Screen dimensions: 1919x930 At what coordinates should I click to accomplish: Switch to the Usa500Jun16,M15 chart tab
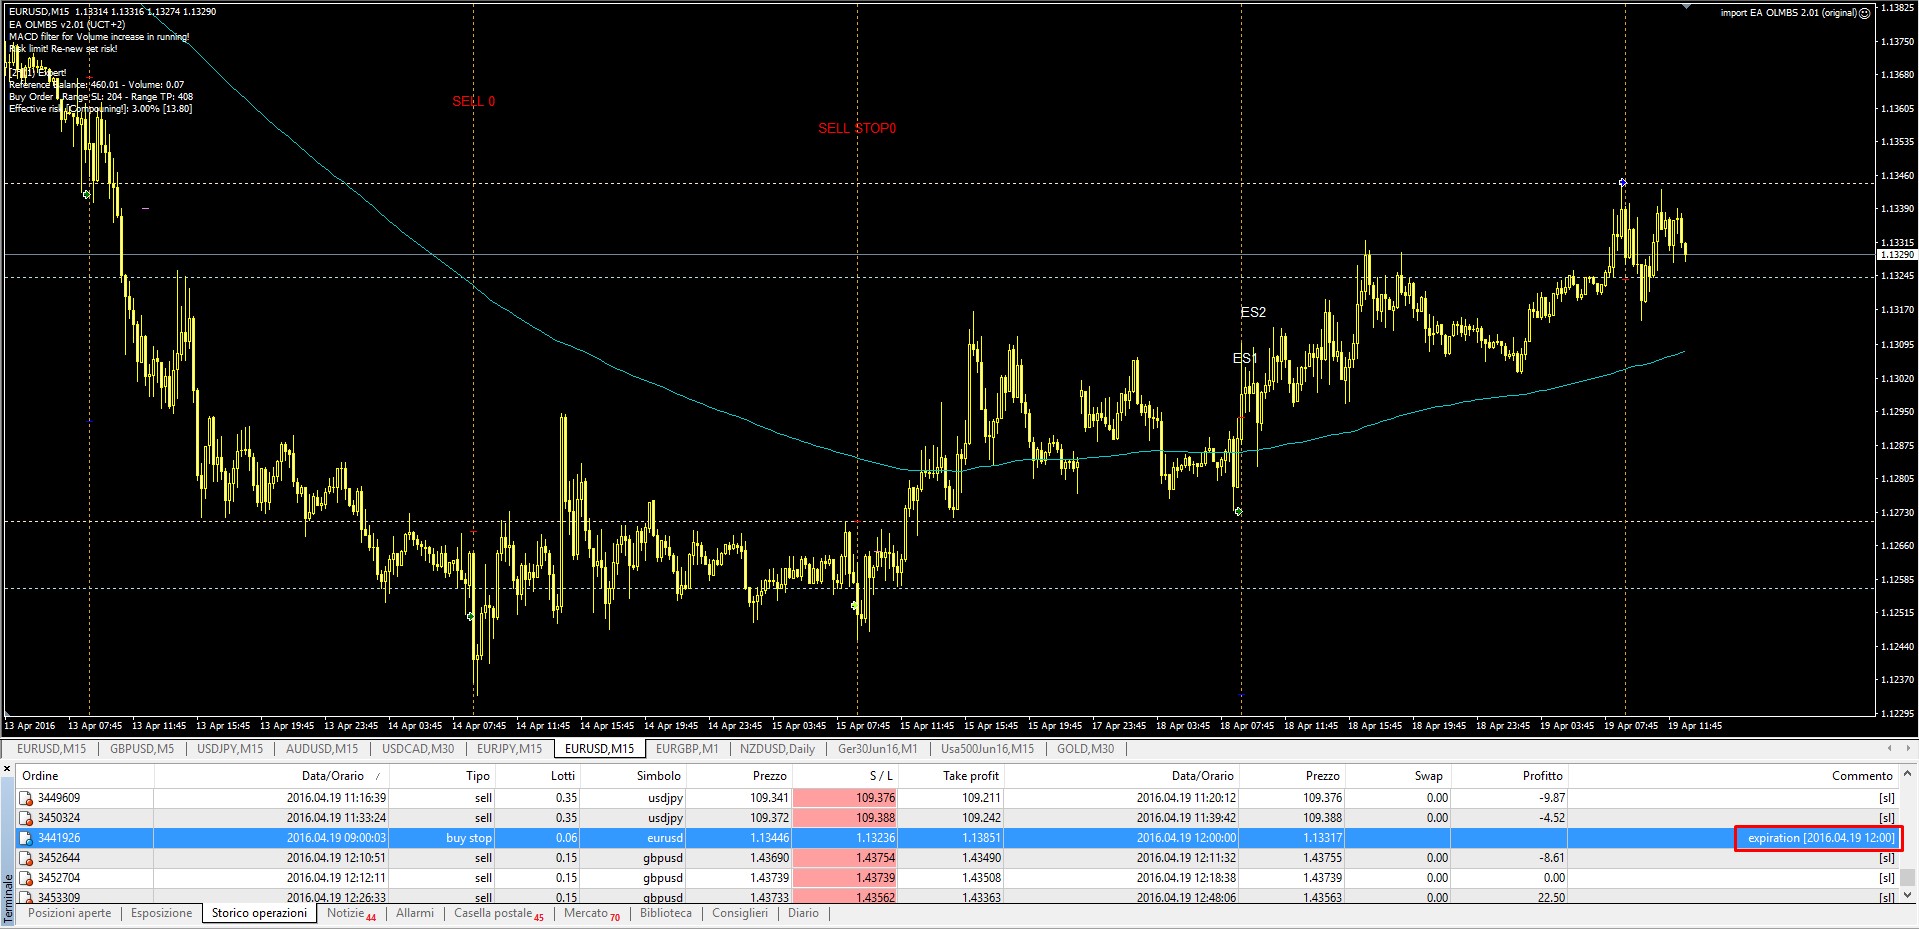coord(988,749)
